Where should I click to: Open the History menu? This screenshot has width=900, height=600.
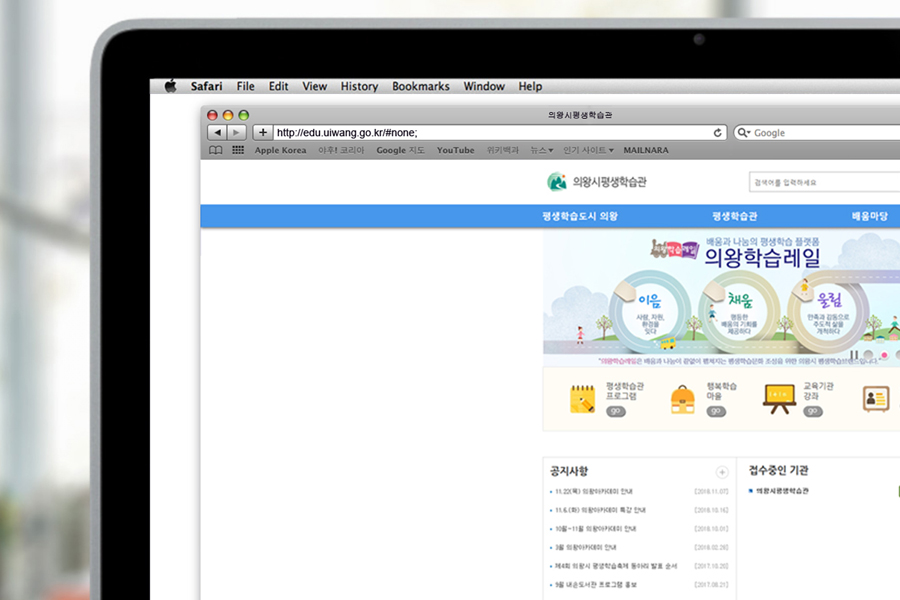(359, 87)
